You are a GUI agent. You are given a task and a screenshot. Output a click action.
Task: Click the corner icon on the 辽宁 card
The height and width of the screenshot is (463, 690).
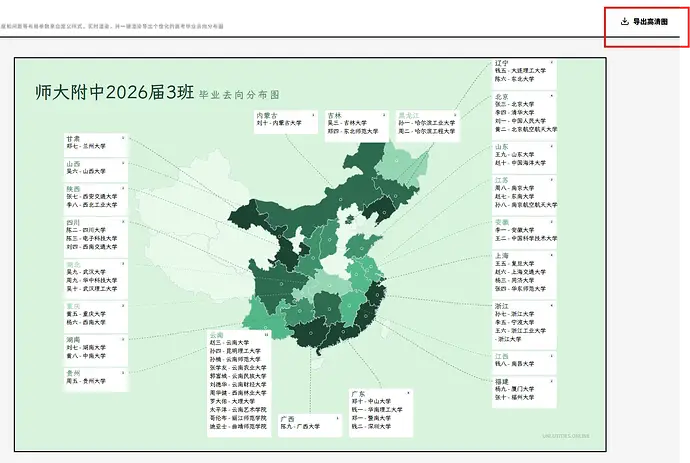(x=551, y=62)
